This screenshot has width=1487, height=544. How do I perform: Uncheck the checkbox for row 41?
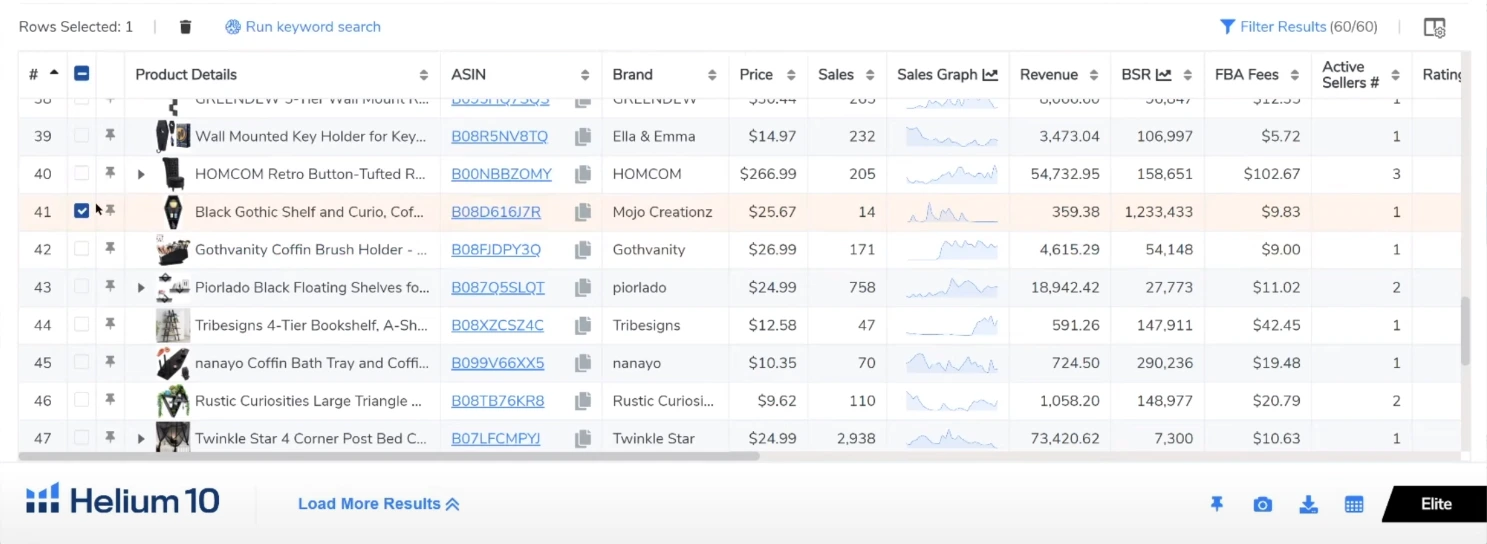[x=82, y=211]
